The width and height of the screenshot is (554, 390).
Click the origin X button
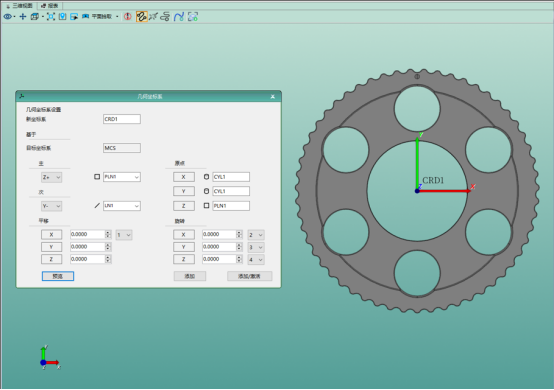pyautogui.click(x=184, y=177)
